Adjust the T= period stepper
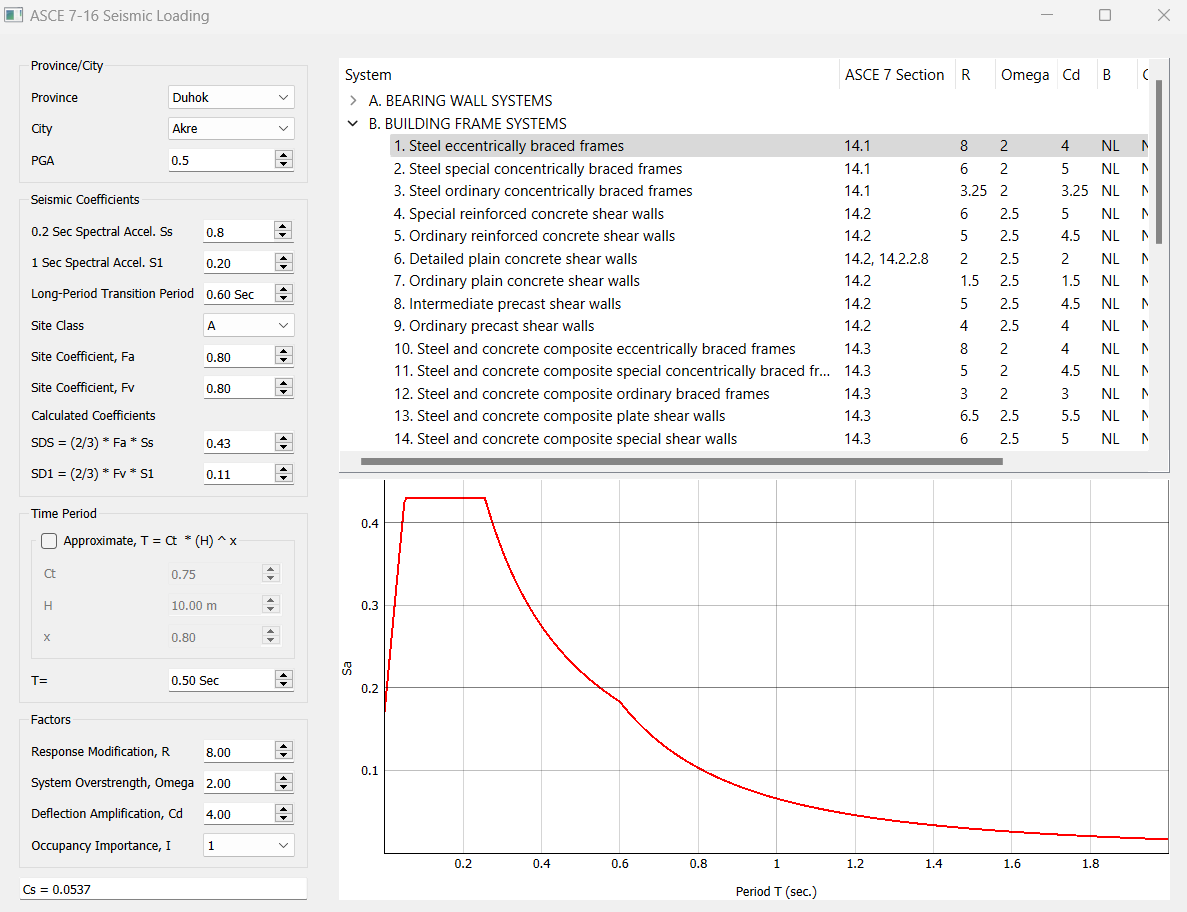Image resolution: width=1187 pixels, height=912 pixels. click(284, 680)
